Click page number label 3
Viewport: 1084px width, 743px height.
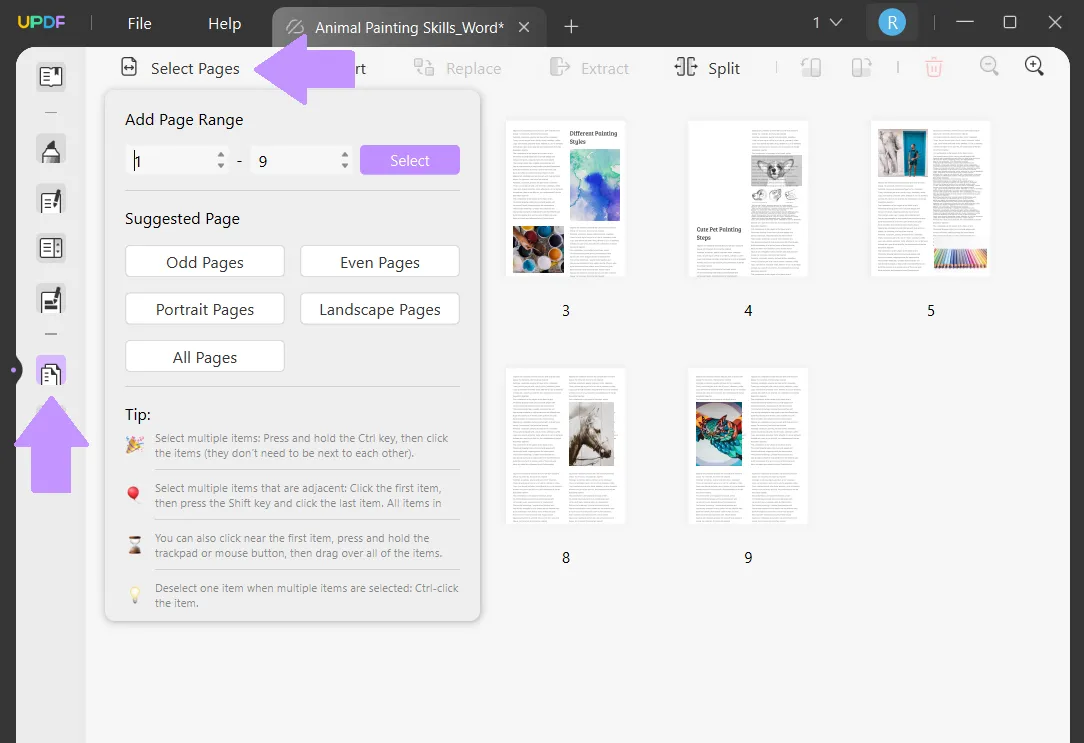pos(566,311)
